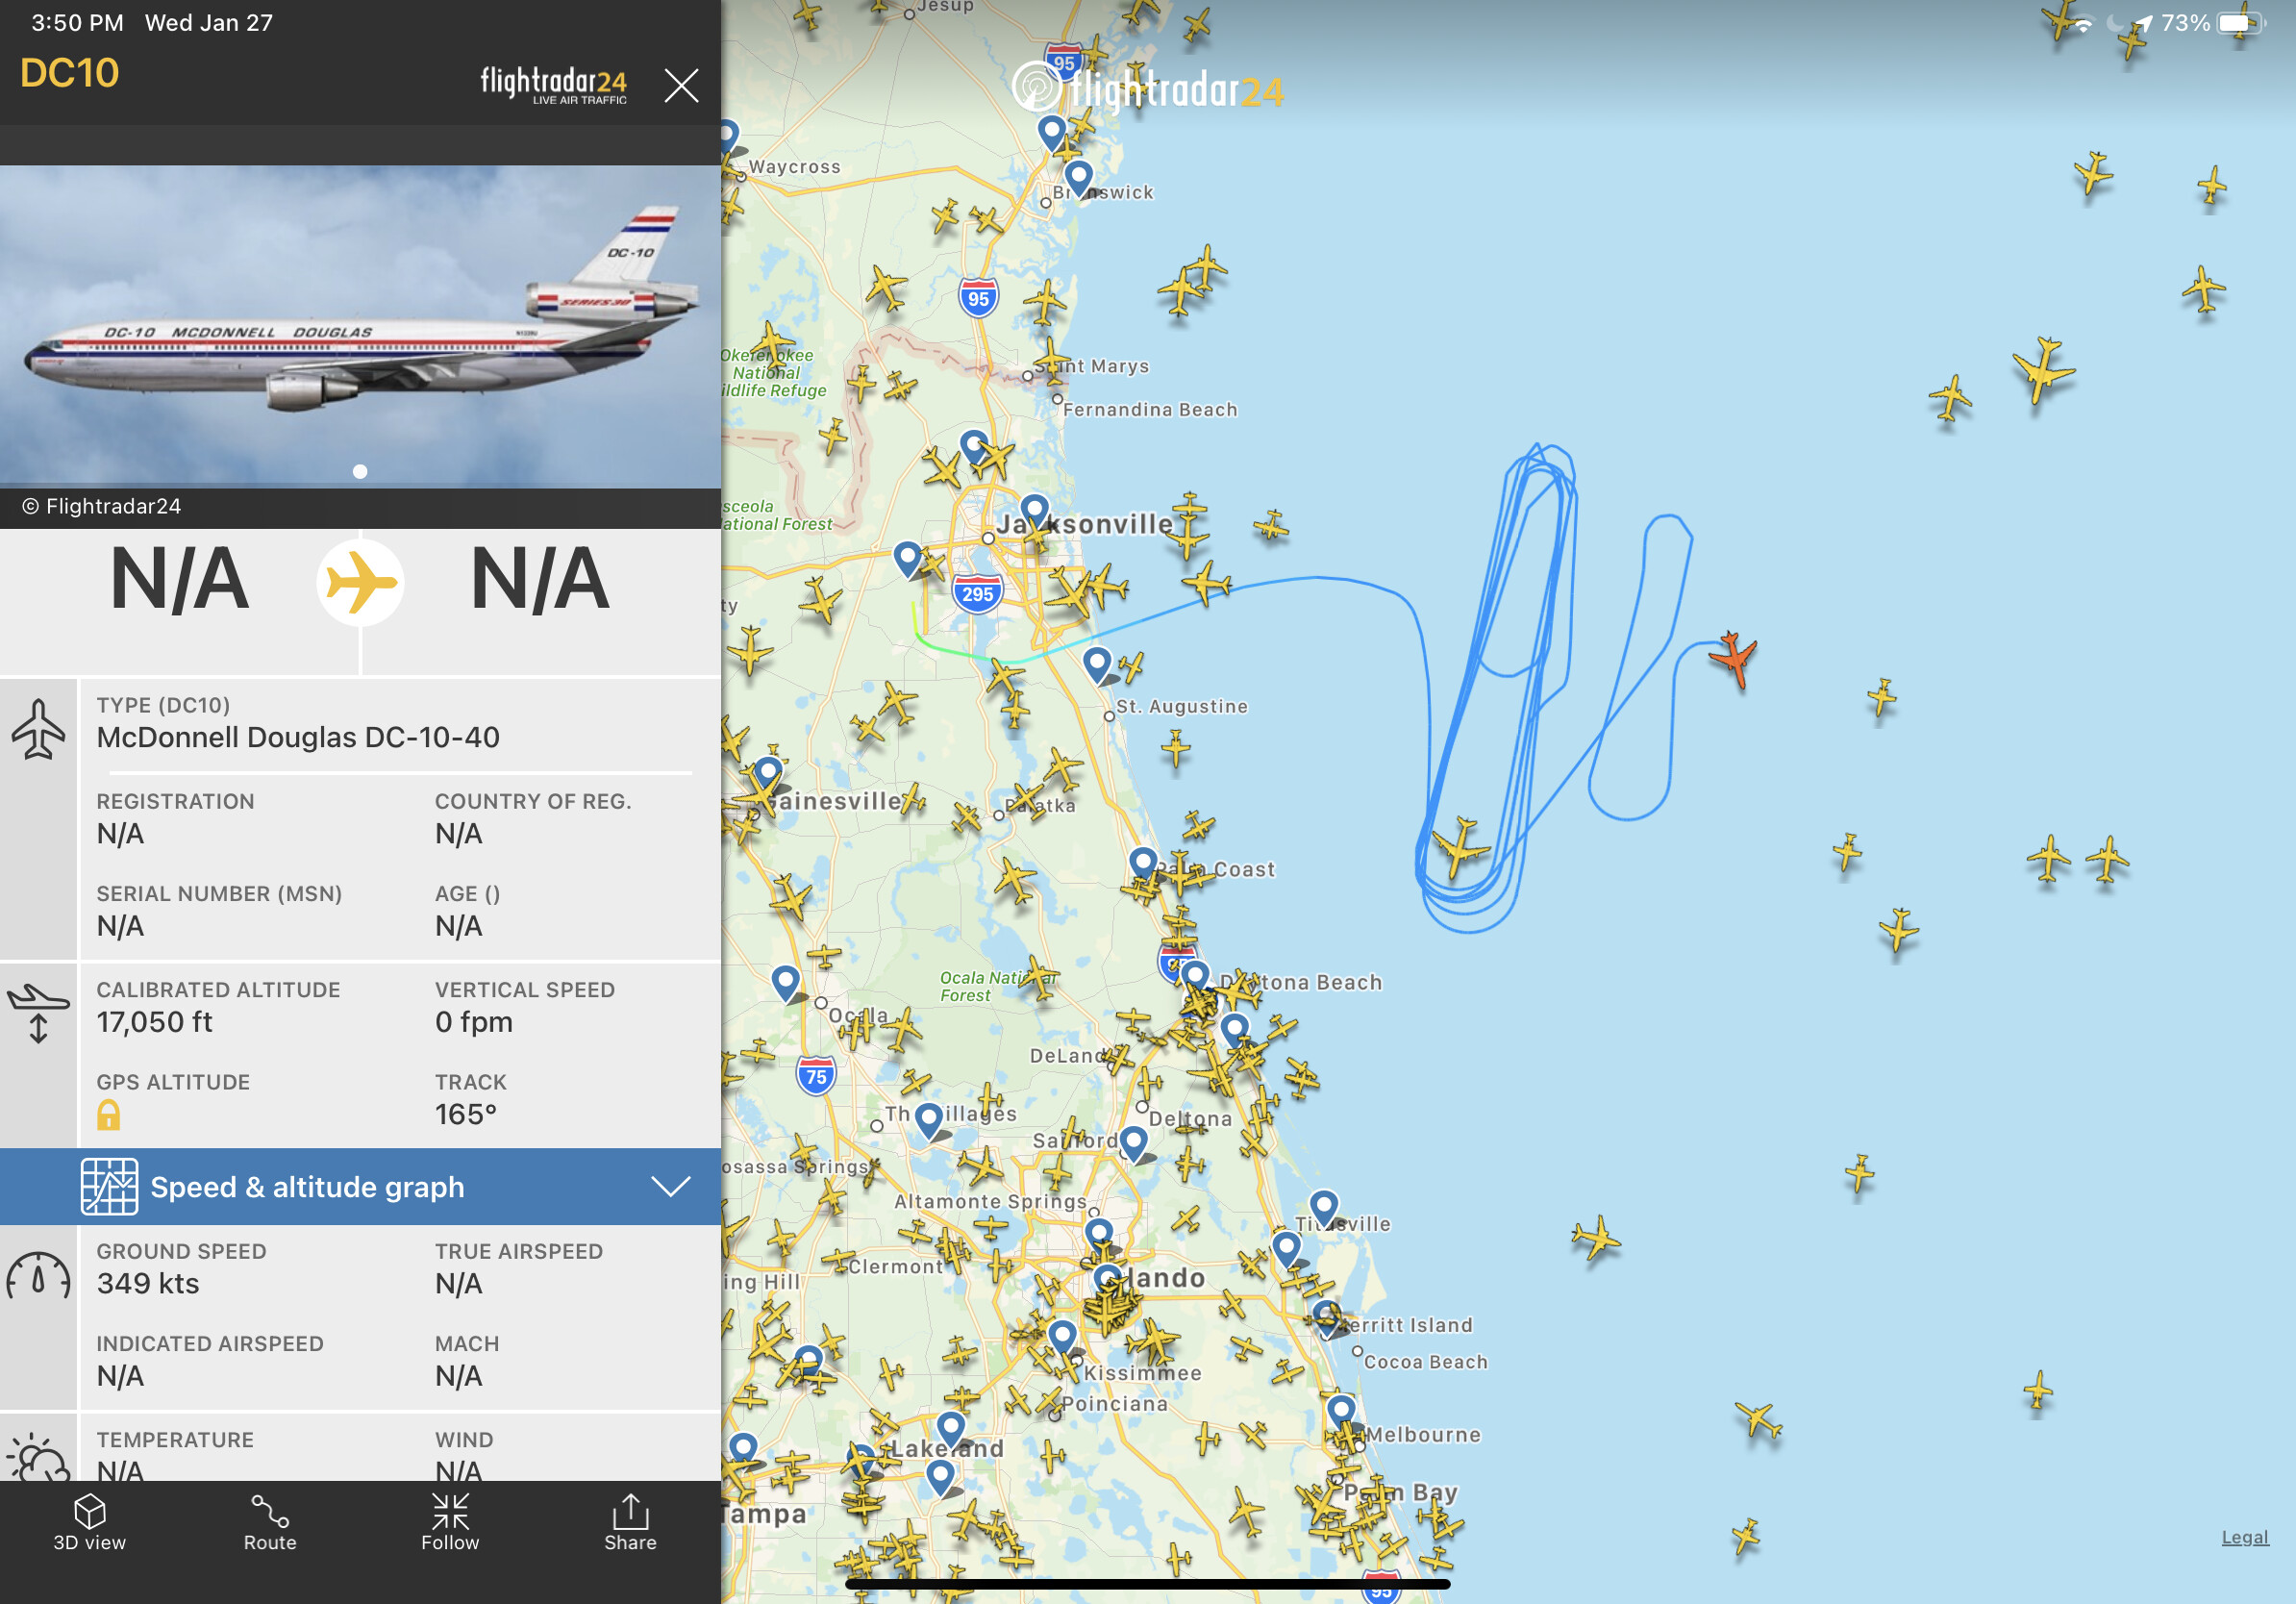Tap the Follow aircraft icon
The height and width of the screenshot is (1604, 2296).
point(450,1522)
